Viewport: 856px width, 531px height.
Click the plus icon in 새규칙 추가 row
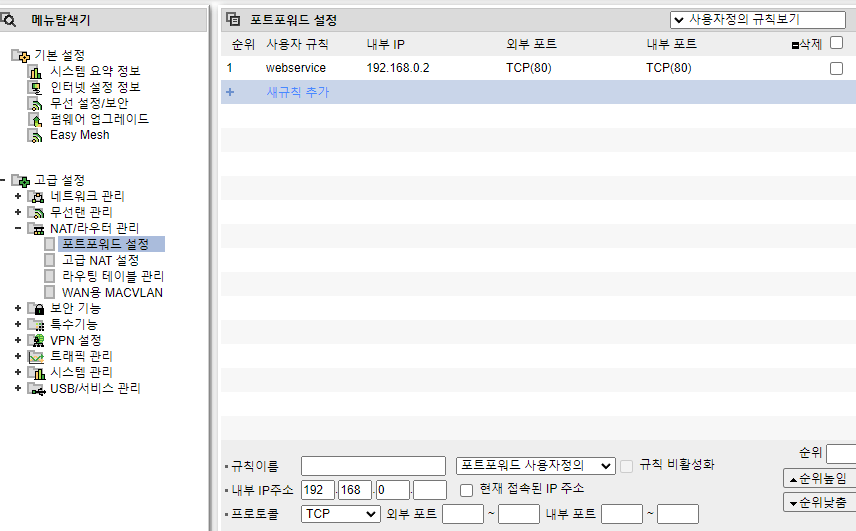coord(230,92)
